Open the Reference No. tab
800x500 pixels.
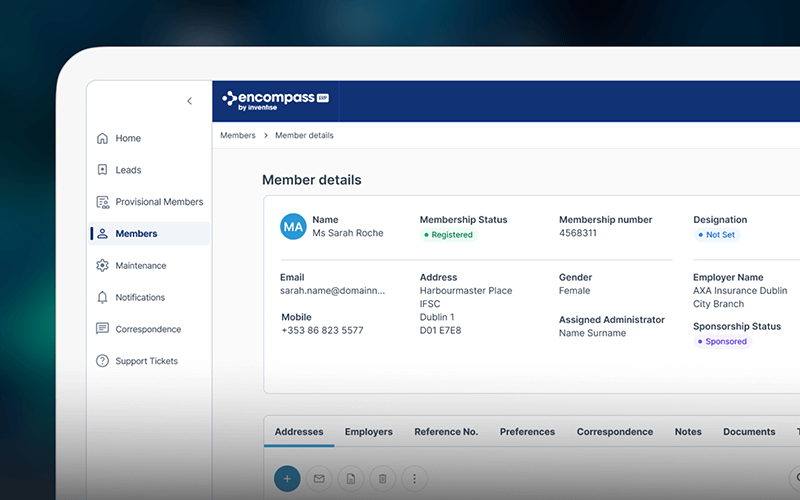click(x=446, y=432)
